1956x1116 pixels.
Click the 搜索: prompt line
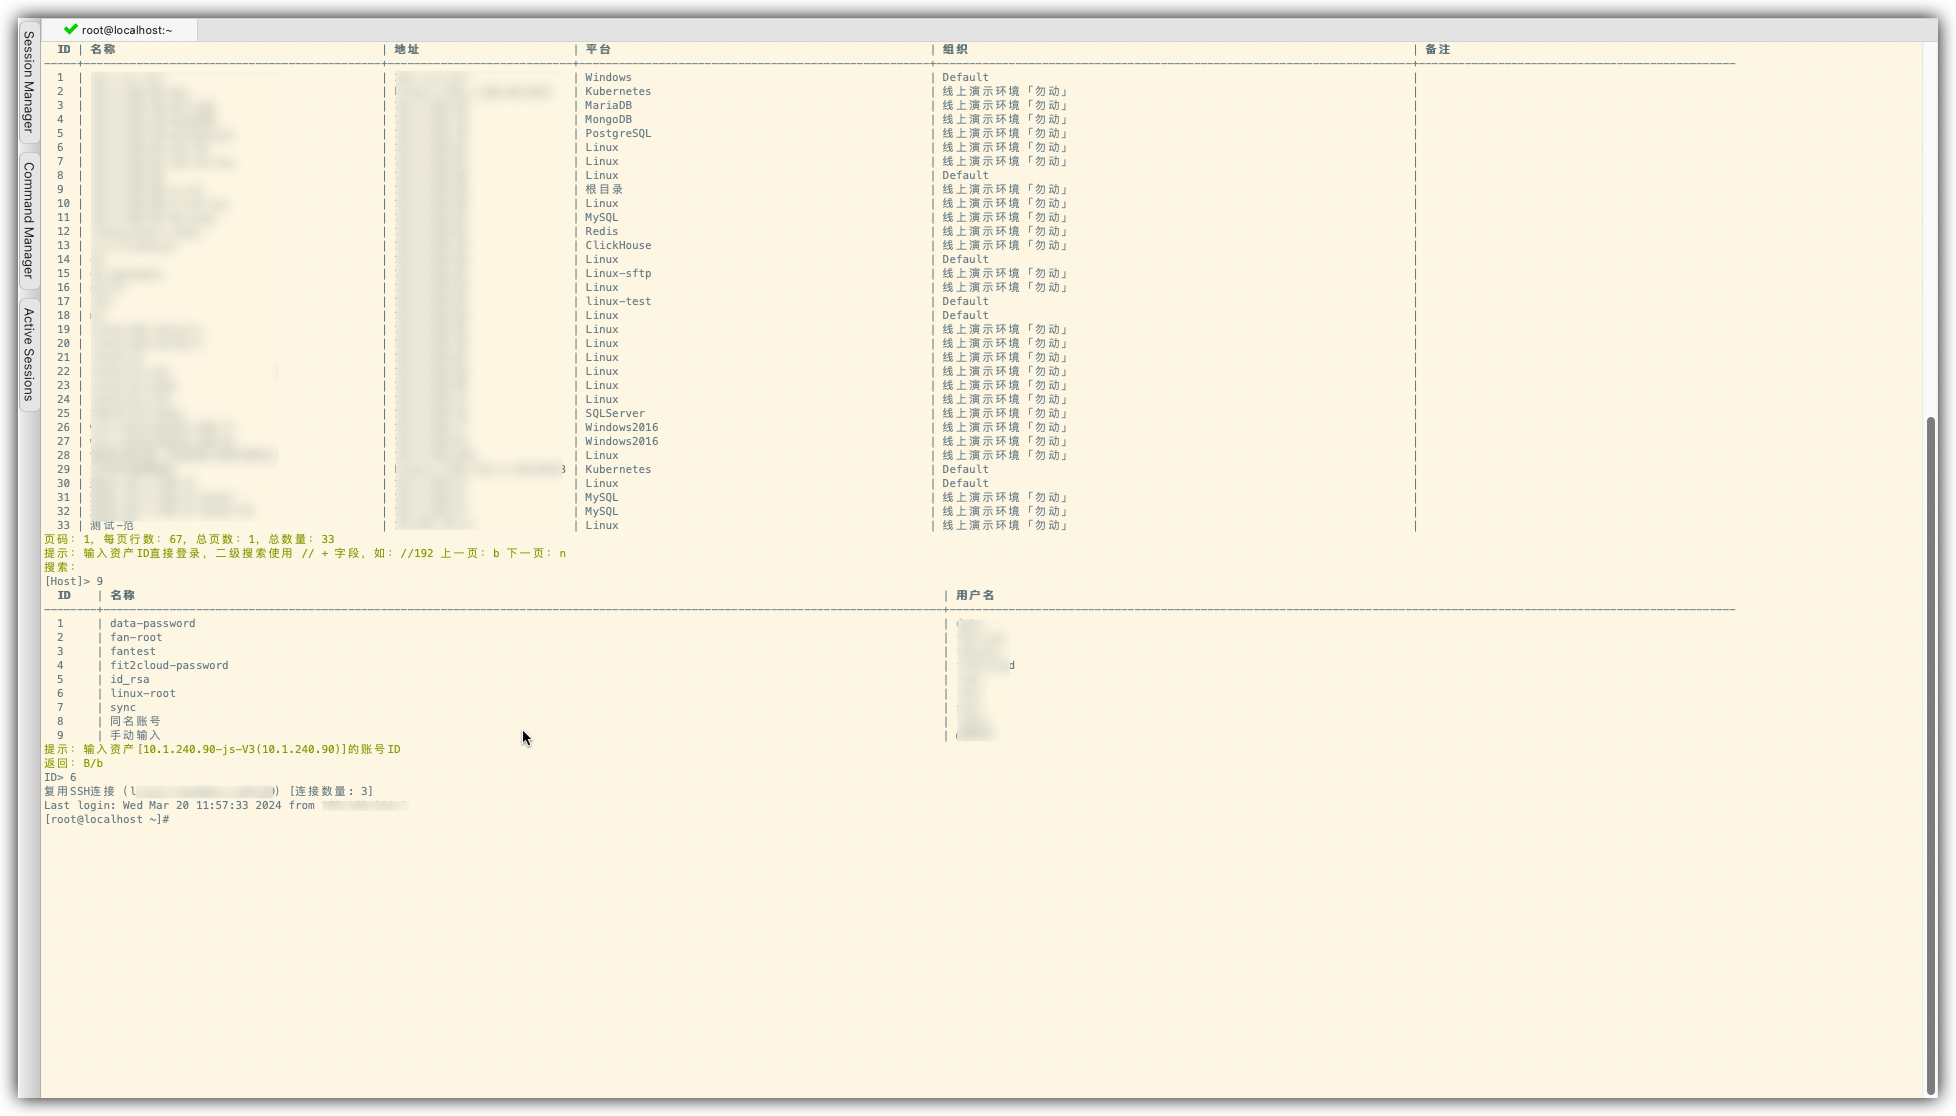point(60,567)
